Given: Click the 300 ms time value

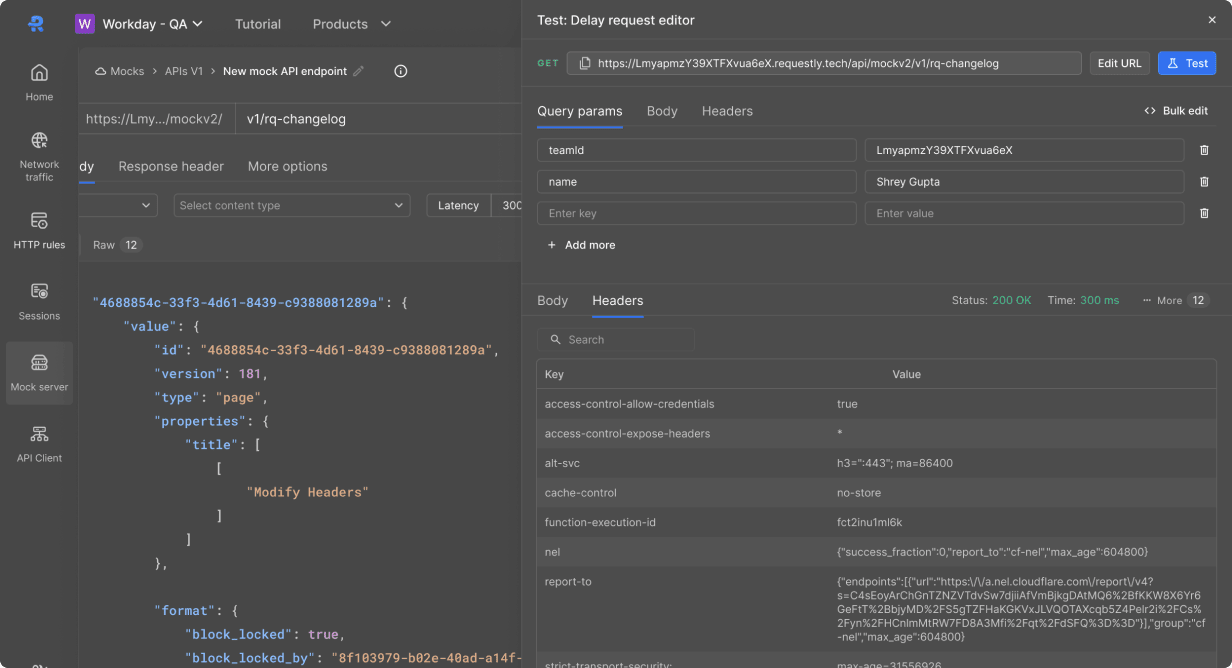Looking at the screenshot, I should [x=1099, y=300].
